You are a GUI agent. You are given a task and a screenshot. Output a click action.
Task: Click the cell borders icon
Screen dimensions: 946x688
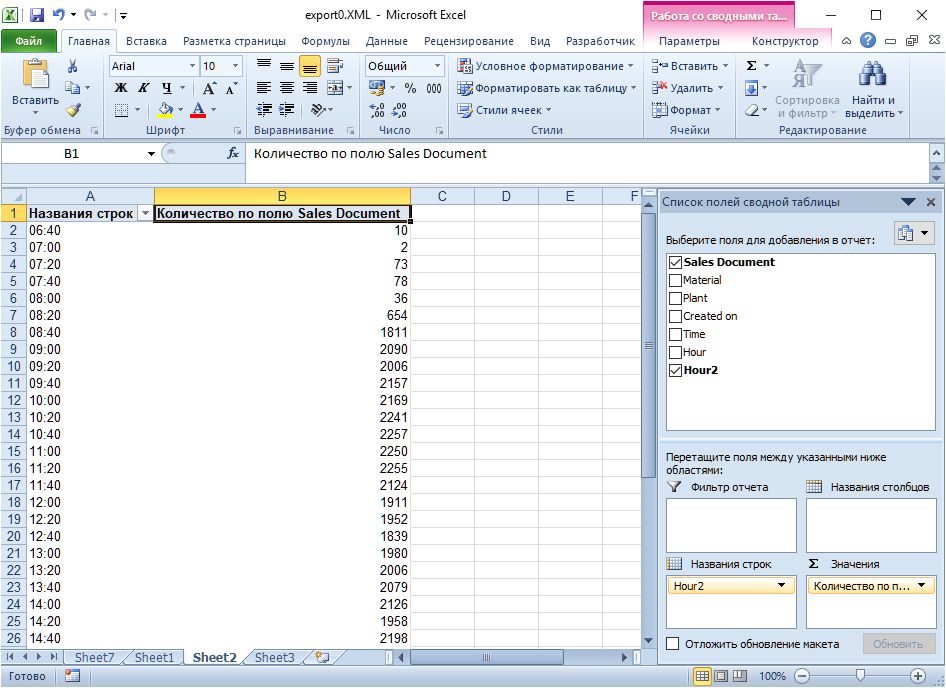(x=121, y=110)
